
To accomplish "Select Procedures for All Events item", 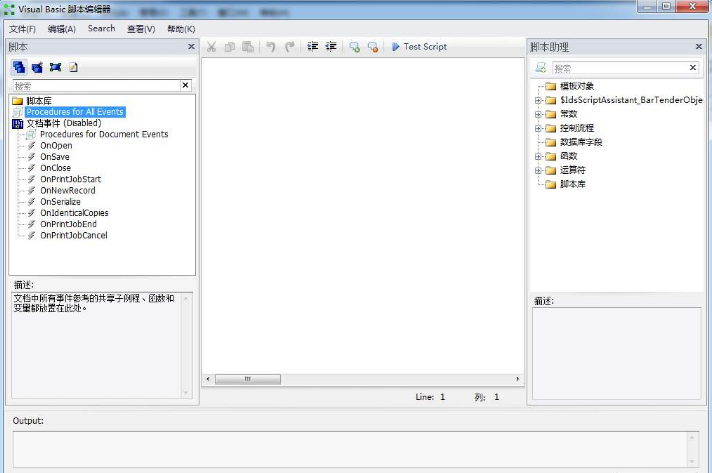I will (x=75, y=112).
